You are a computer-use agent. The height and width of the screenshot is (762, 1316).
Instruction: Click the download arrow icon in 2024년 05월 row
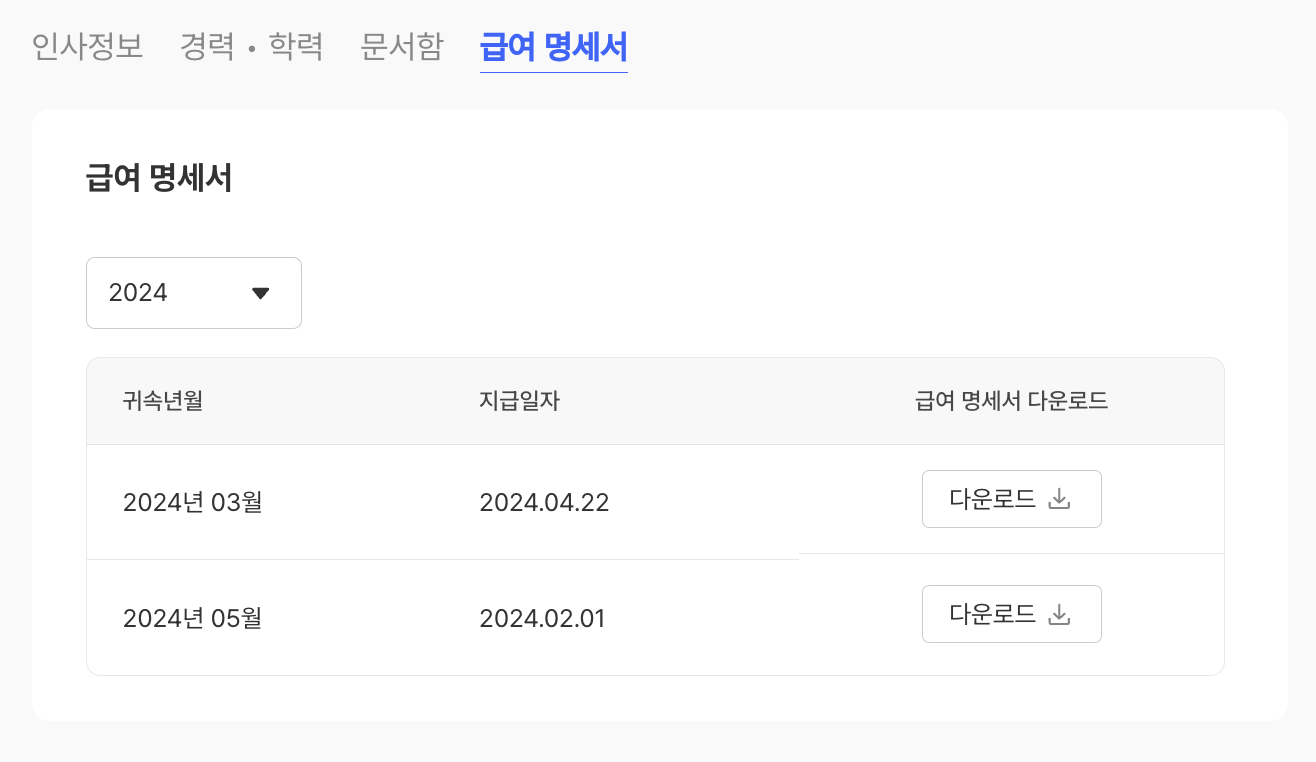[x=1059, y=614]
